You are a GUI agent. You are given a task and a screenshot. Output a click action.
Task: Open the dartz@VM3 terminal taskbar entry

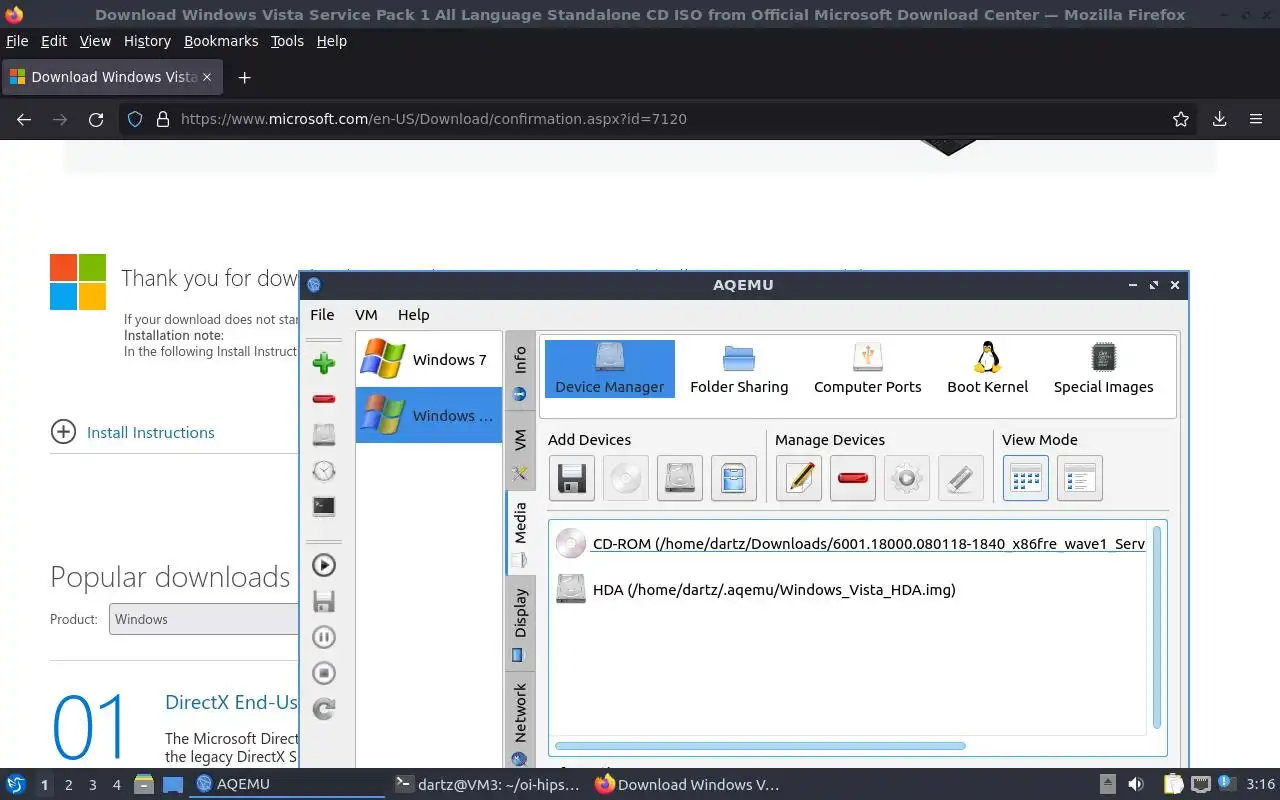coord(487,784)
